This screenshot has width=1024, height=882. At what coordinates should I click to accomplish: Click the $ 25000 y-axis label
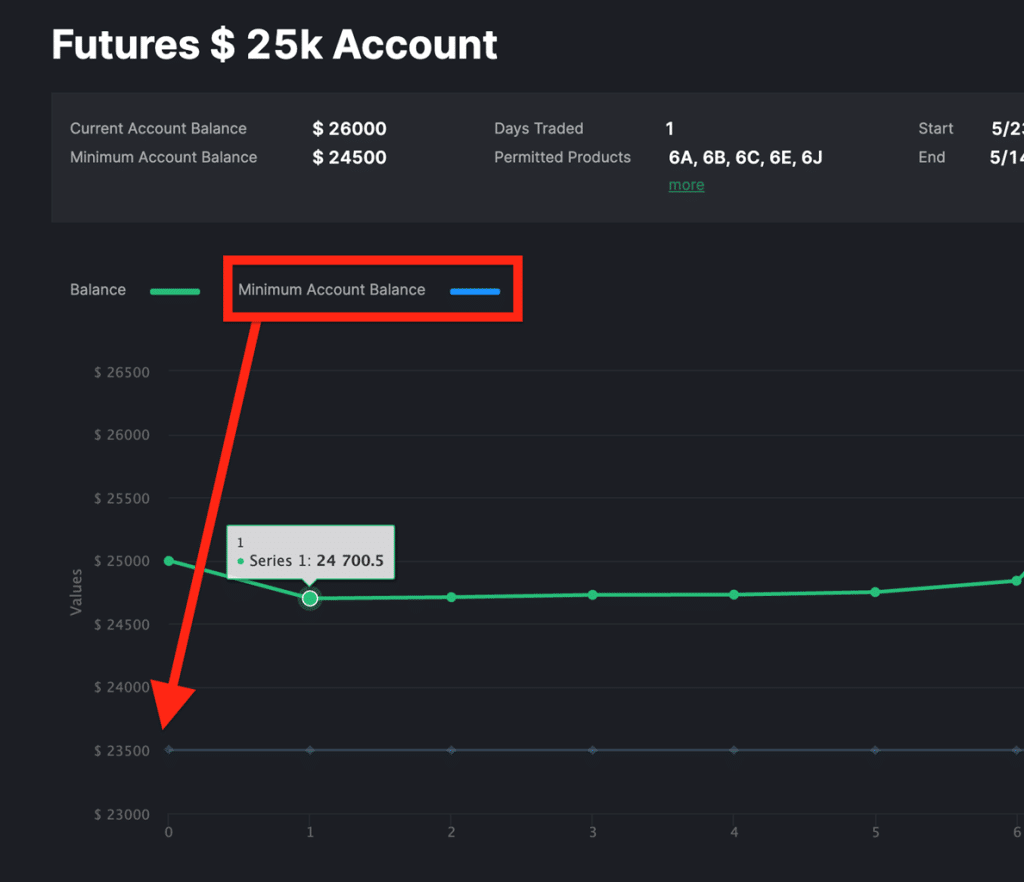[x=122, y=561]
